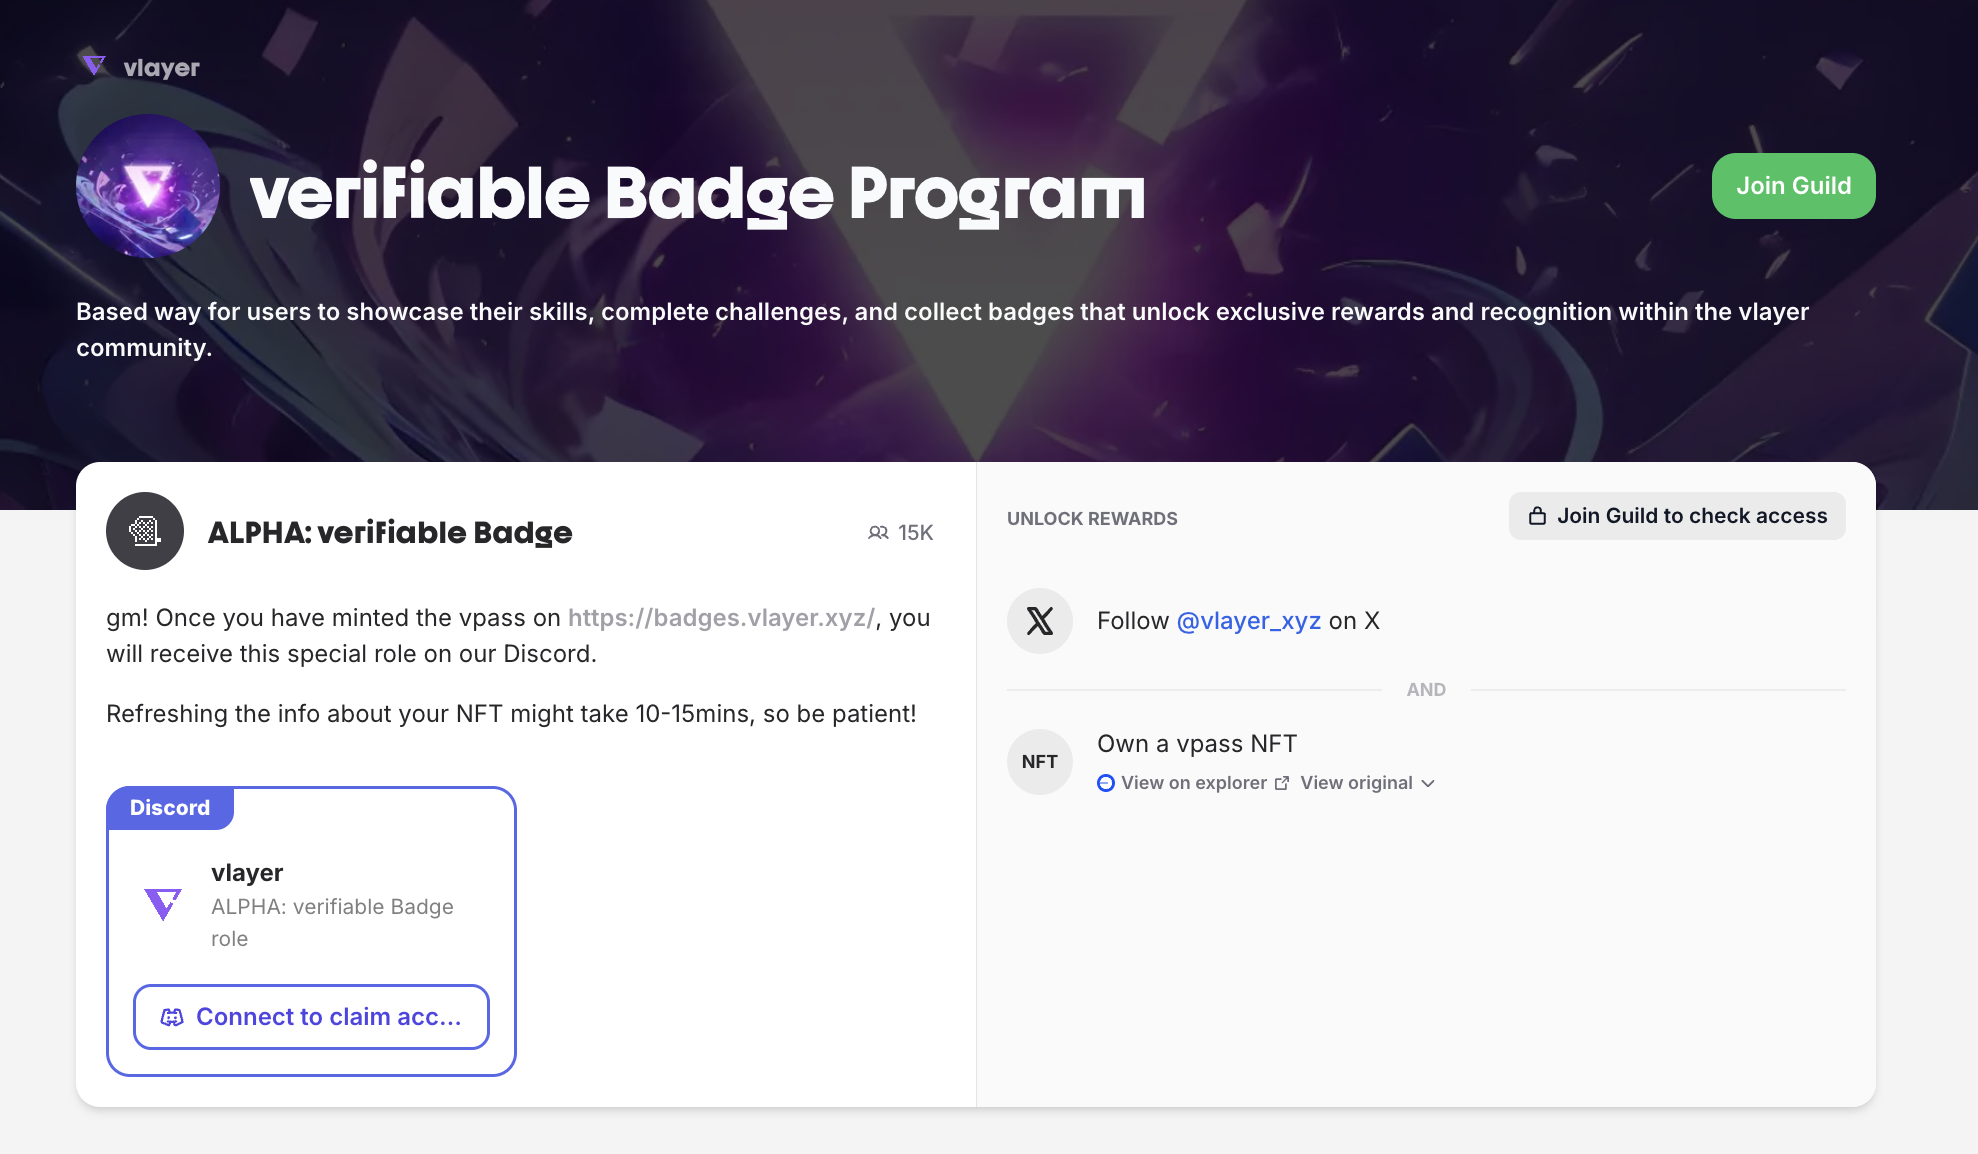Click the external link arrow beside explorer

tap(1282, 783)
